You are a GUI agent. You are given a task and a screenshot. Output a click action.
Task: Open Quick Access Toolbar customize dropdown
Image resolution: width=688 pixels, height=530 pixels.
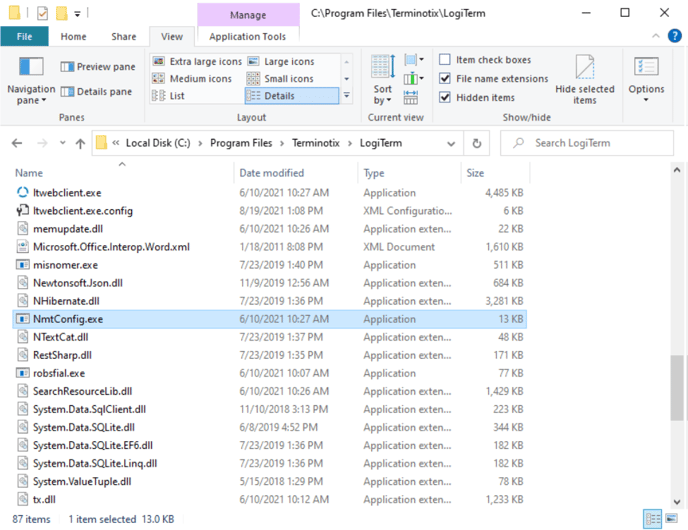[x=77, y=14]
